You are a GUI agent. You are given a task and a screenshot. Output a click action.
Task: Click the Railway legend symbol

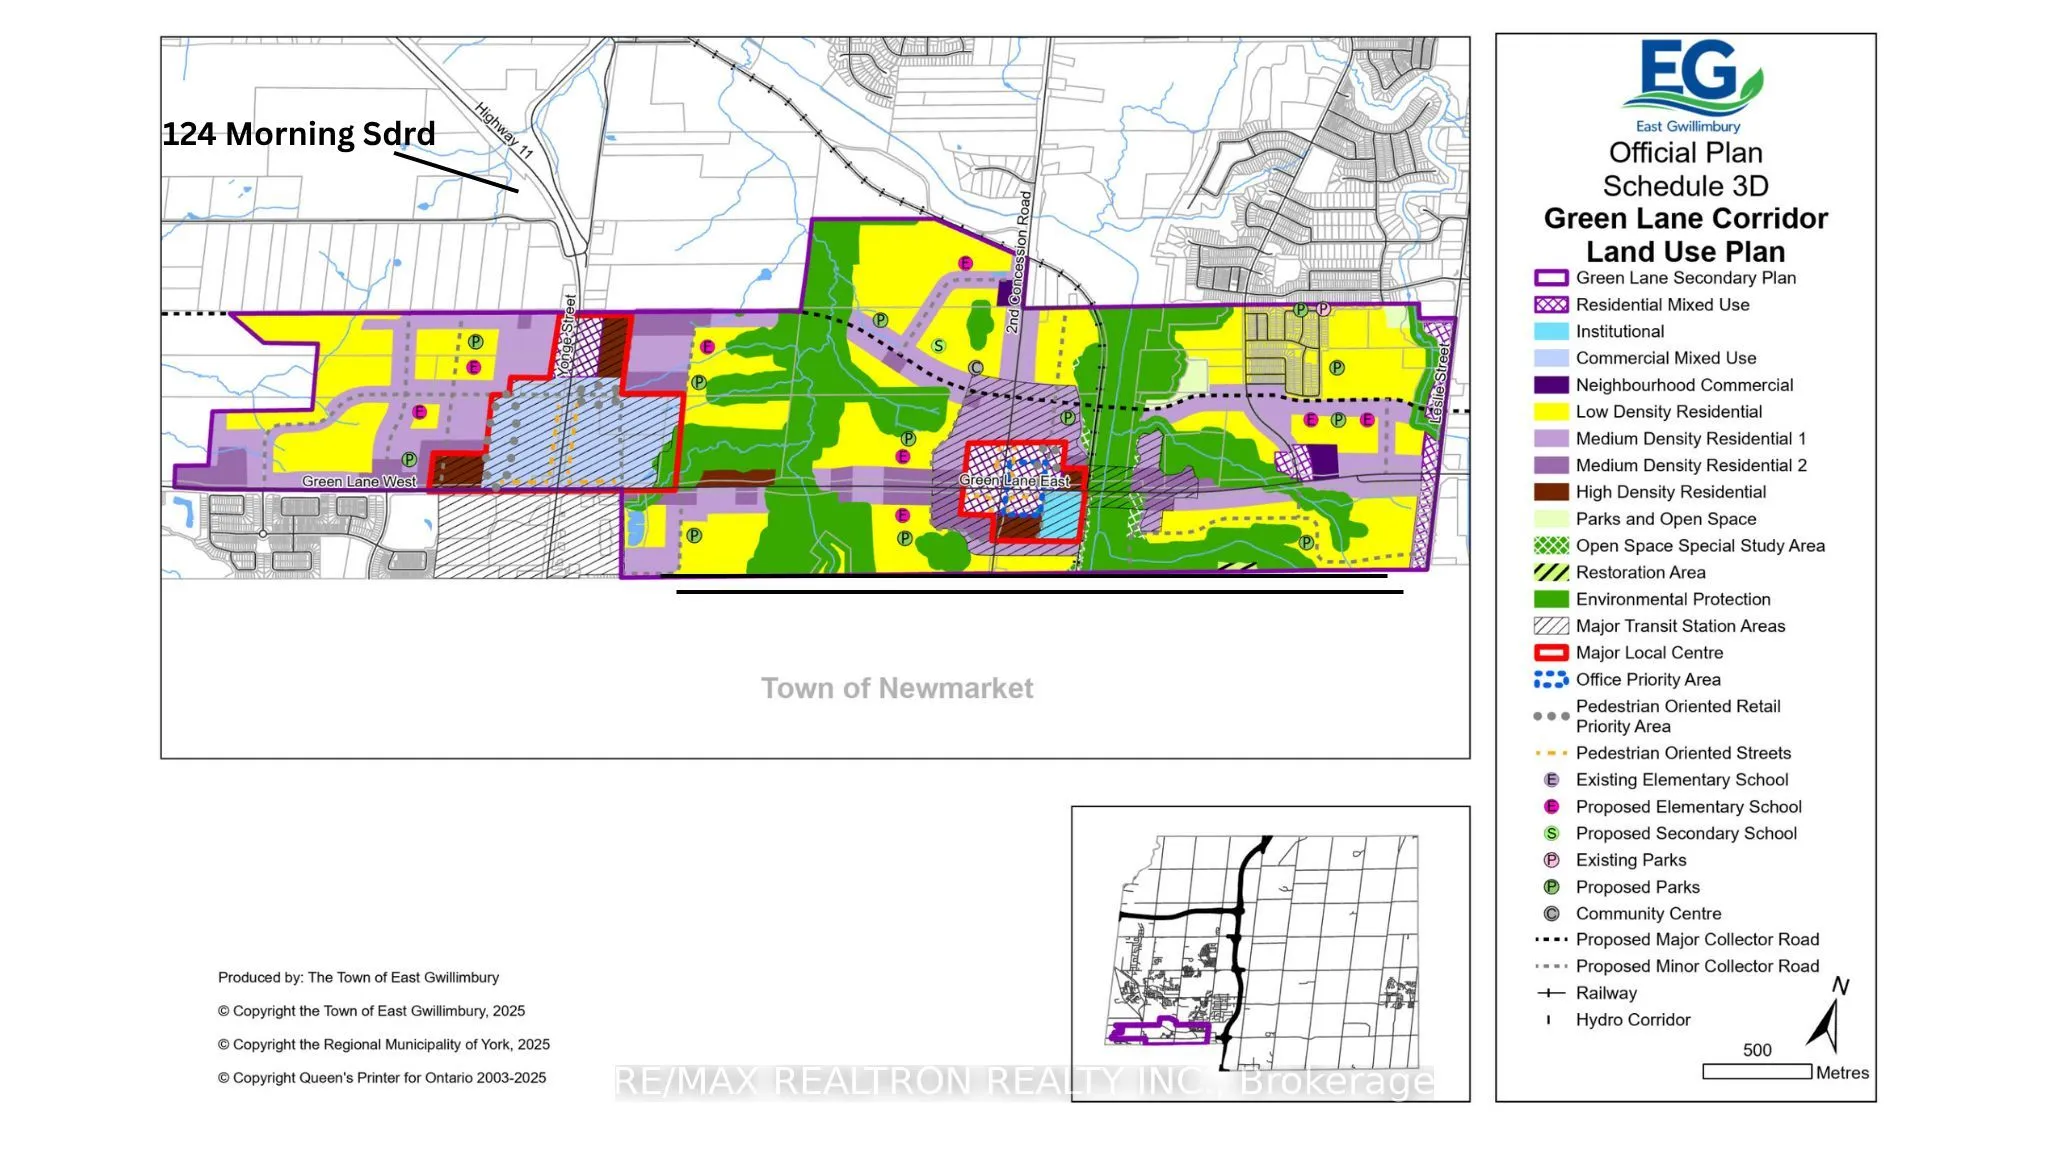tap(1550, 993)
